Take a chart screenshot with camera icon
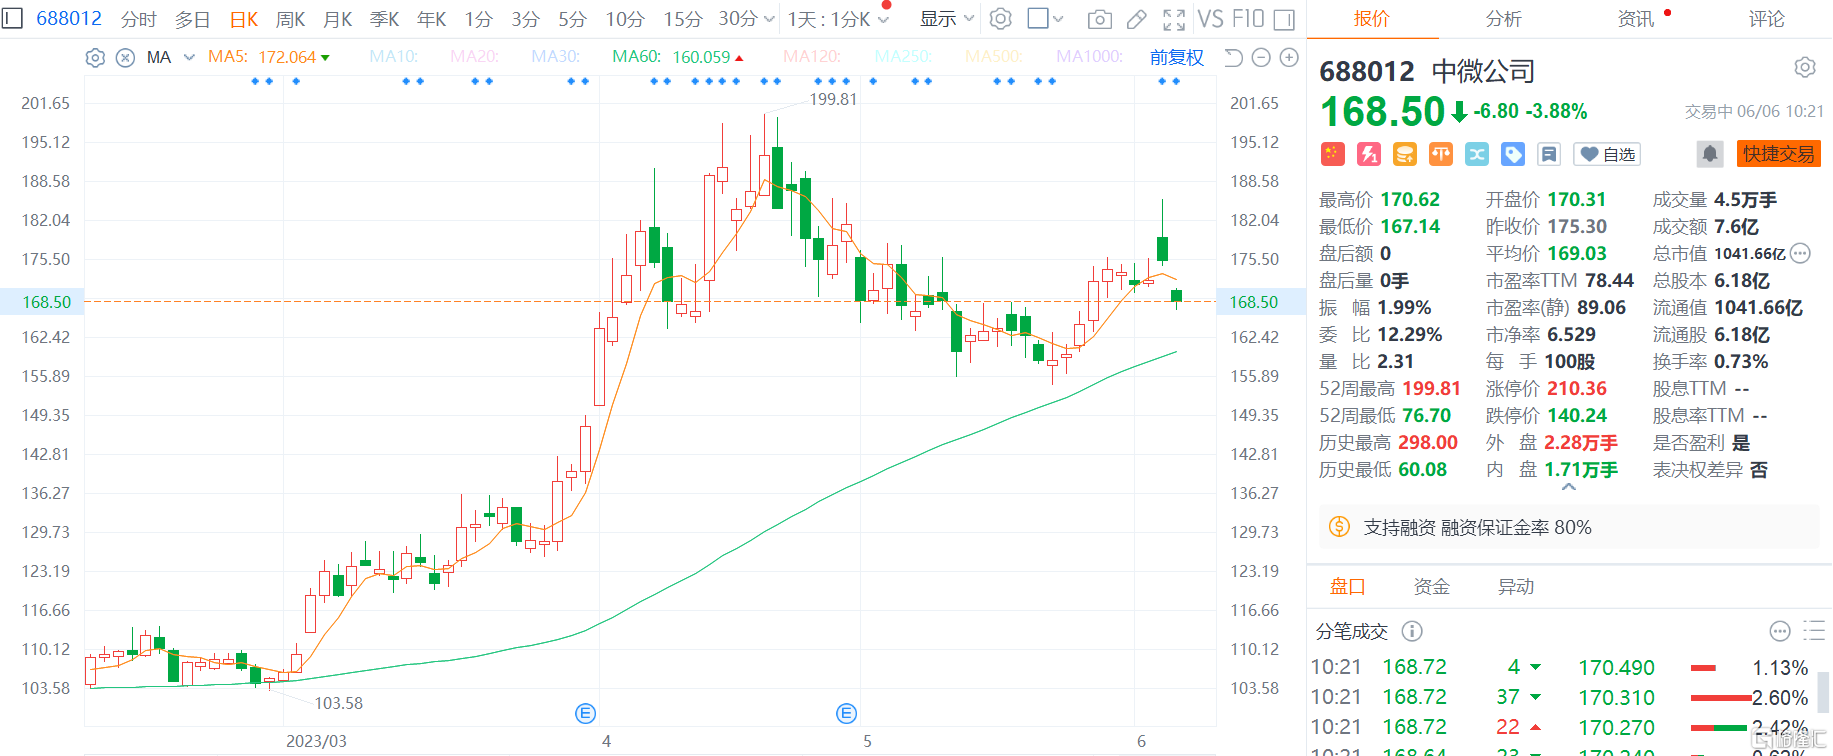The width and height of the screenshot is (1833, 756). point(1099,19)
